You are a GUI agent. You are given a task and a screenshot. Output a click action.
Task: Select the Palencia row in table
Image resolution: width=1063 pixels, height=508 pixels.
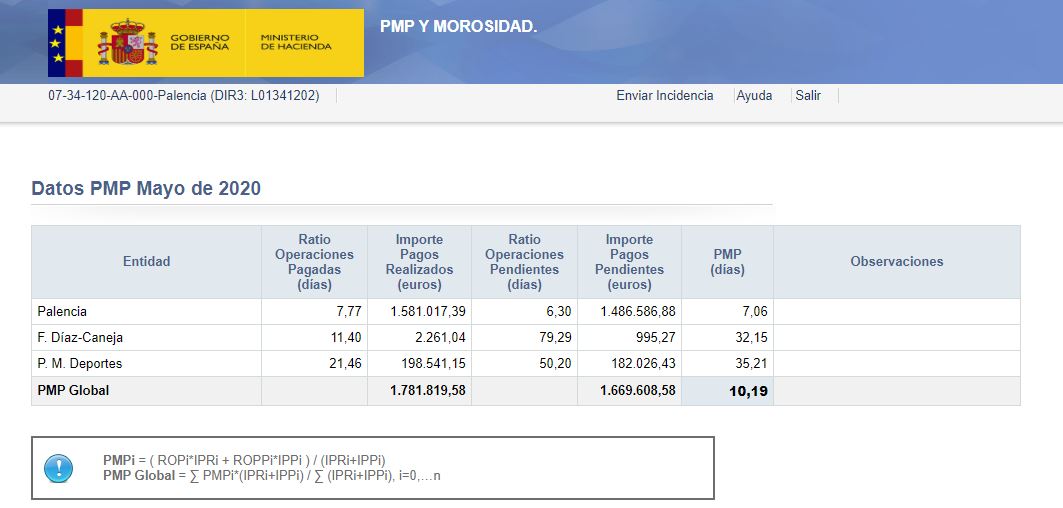[62, 312]
